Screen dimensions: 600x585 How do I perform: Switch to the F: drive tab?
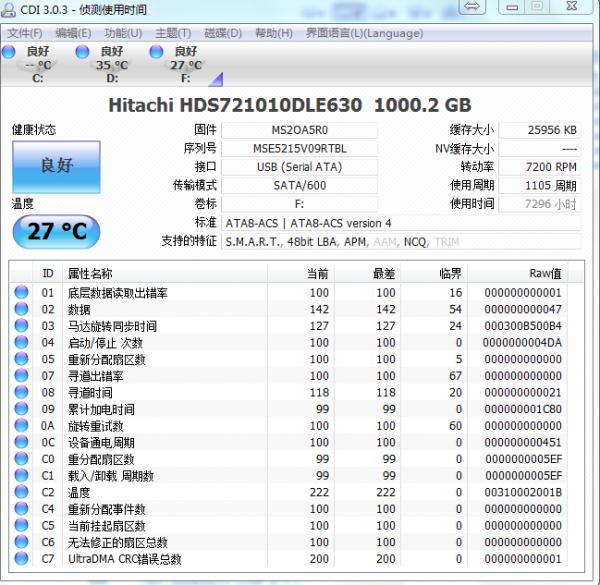point(186,65)
